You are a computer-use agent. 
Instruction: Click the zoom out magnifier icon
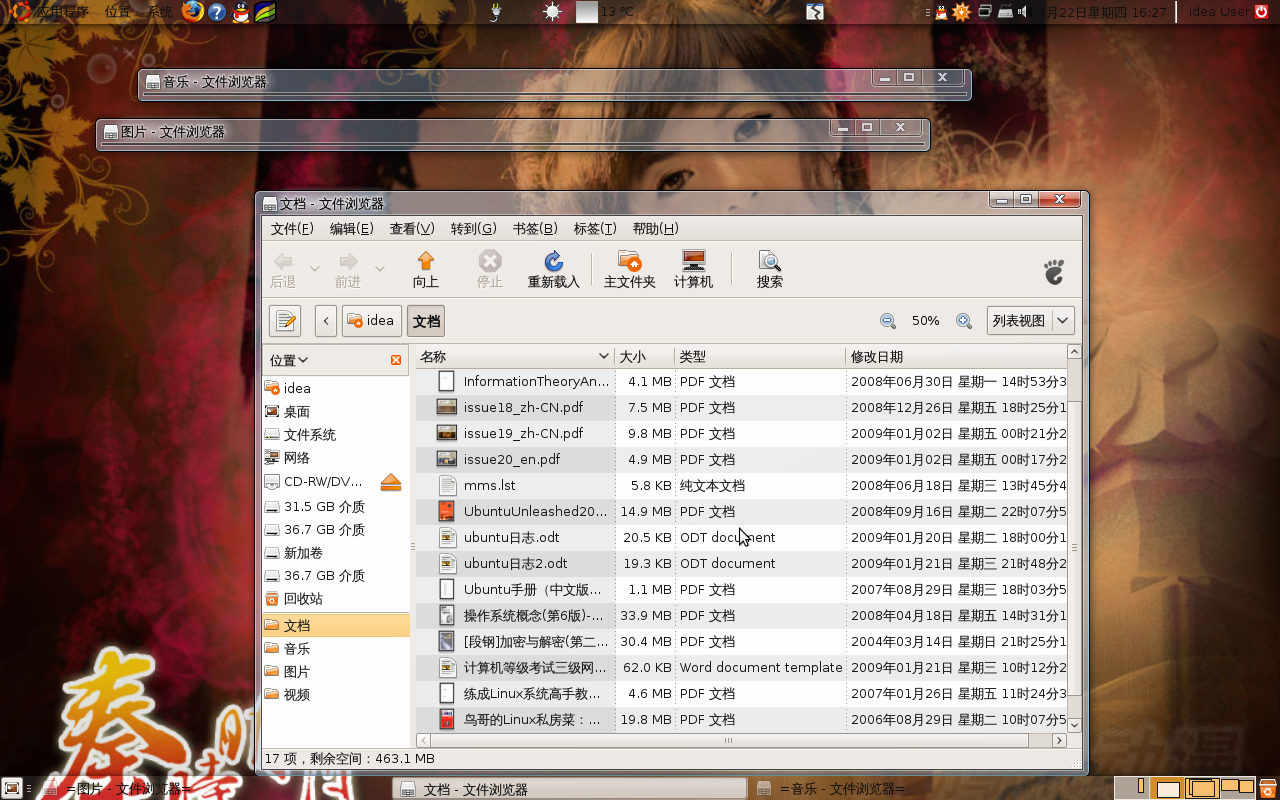pos(888,321)
